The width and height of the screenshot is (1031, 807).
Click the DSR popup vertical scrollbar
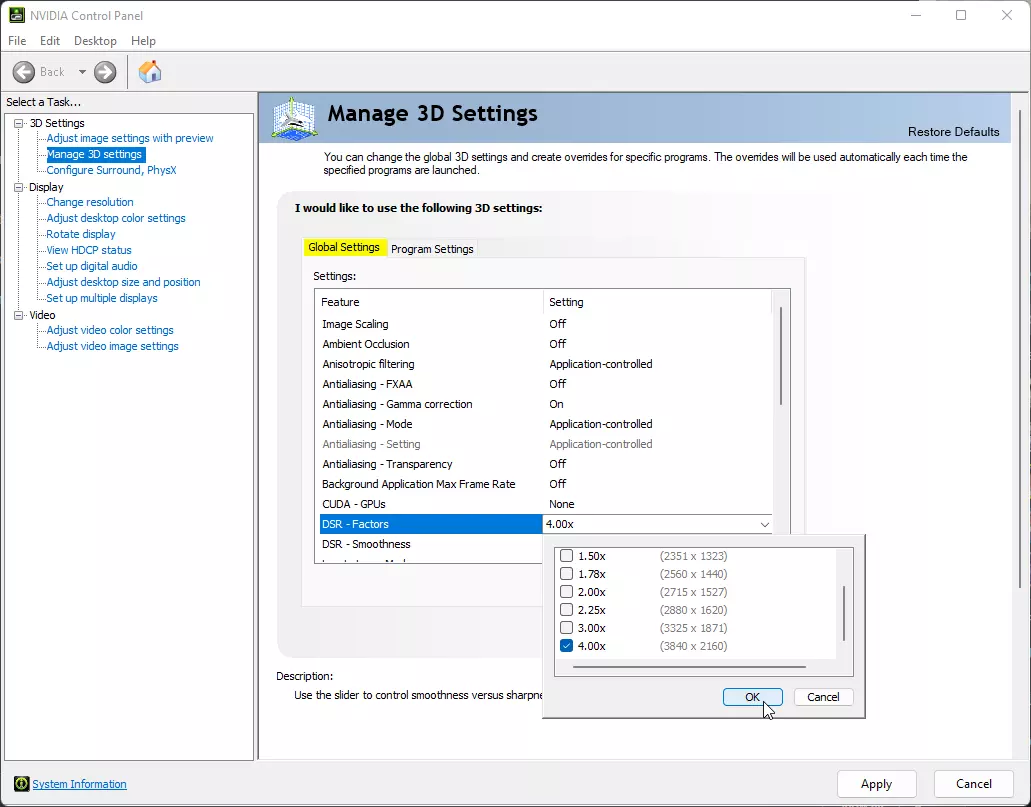844,613
